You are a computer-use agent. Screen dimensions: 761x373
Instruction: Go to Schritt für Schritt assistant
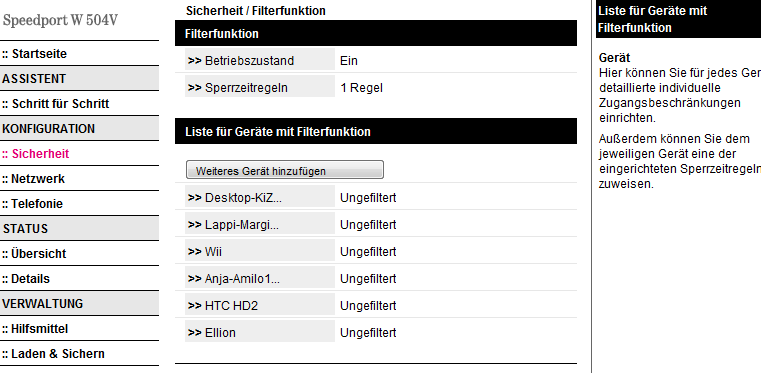click(55, 104)
